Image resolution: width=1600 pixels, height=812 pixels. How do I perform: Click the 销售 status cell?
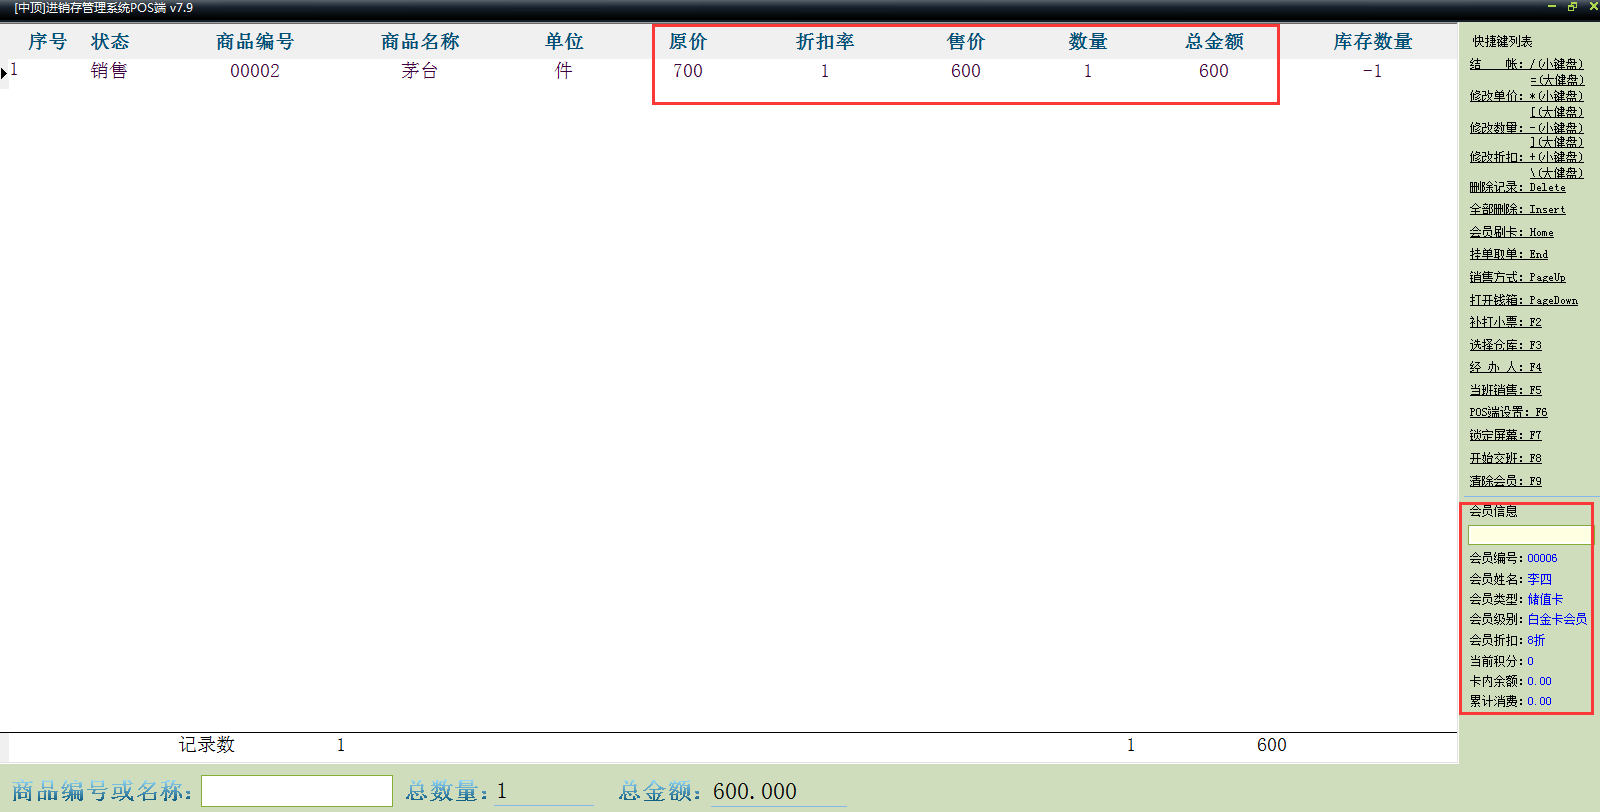pos(109,71)
